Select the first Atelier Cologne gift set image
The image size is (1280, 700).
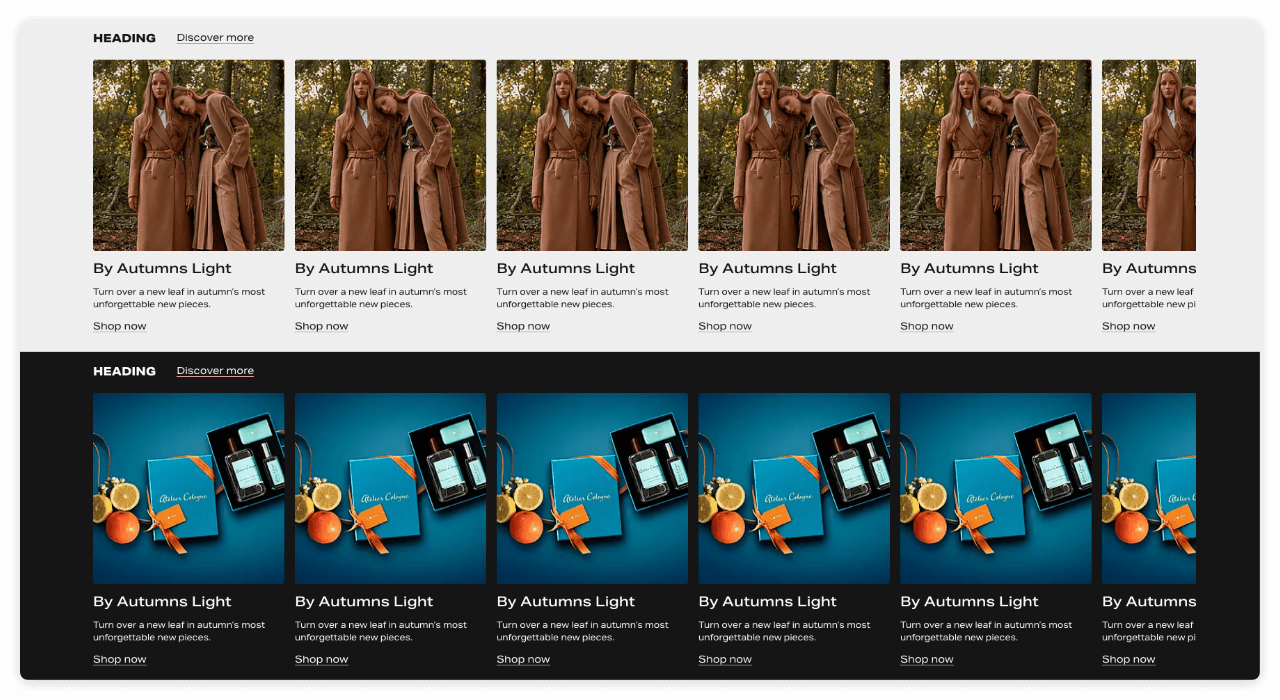click(188, 488)
